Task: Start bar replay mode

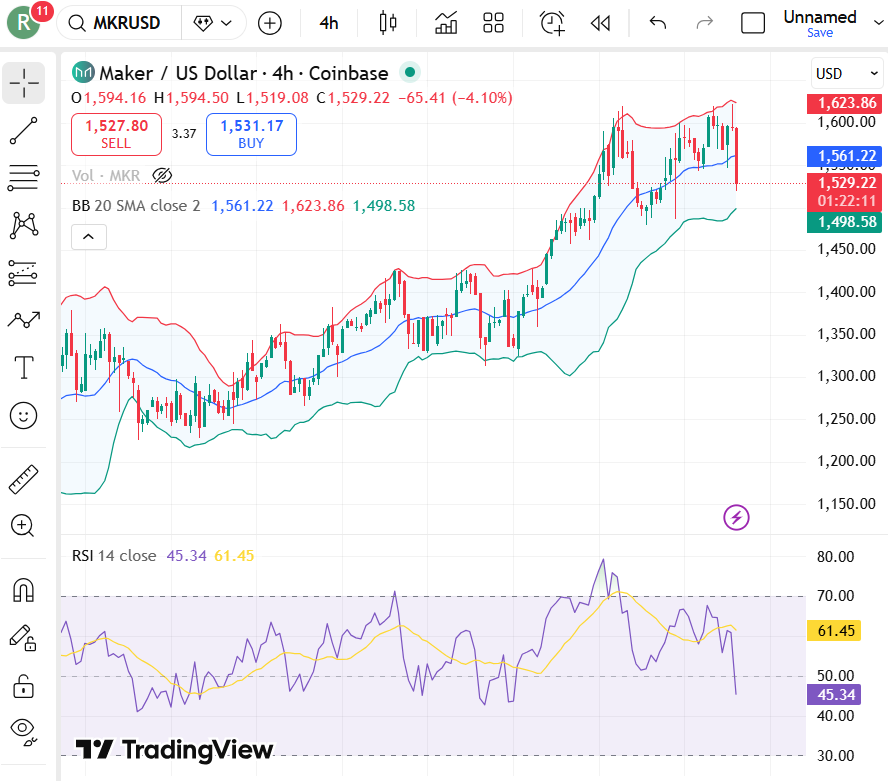Action: pyautogui.click(x=600, y=22)
